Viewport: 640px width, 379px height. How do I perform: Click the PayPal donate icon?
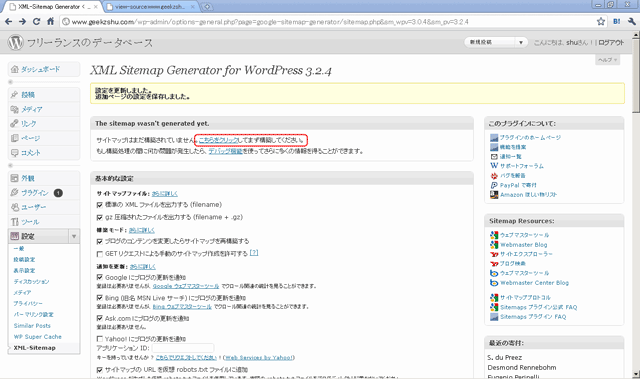tap(494, 185)
